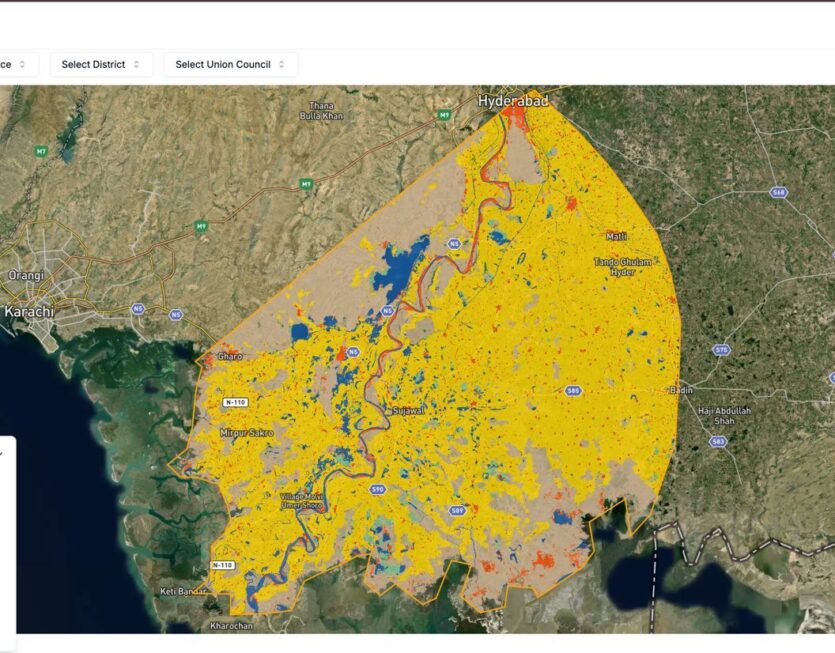Click the Tando Ghulam Hyder label
Image resolution: width=835 pixels, height=653 pixels.
(622, 266)
